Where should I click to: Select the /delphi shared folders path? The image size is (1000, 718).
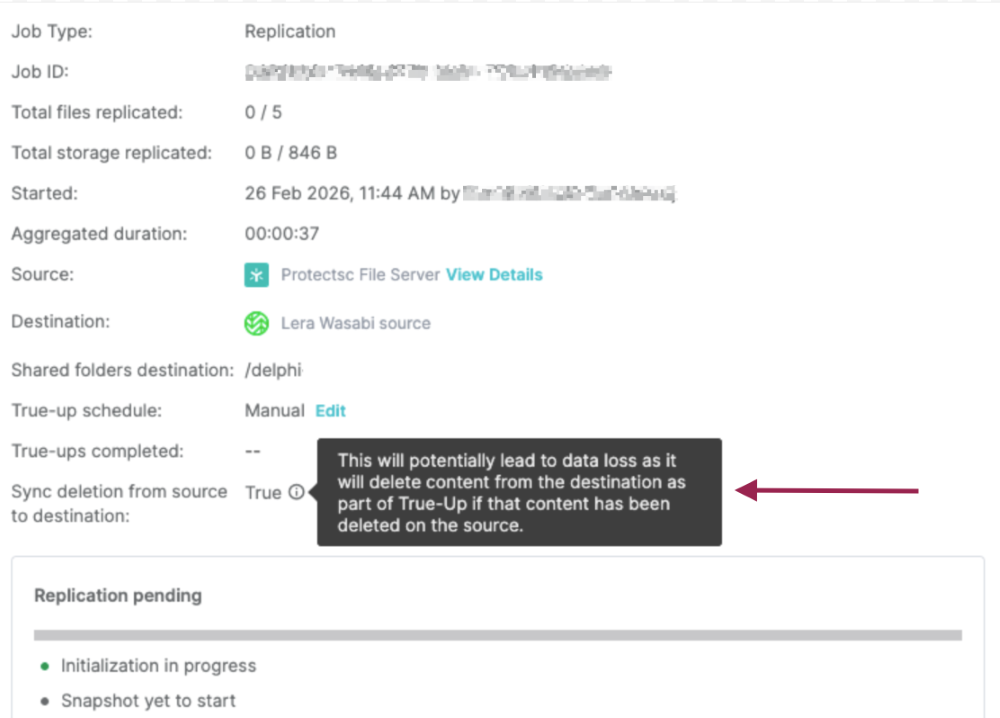coord(273,370)
